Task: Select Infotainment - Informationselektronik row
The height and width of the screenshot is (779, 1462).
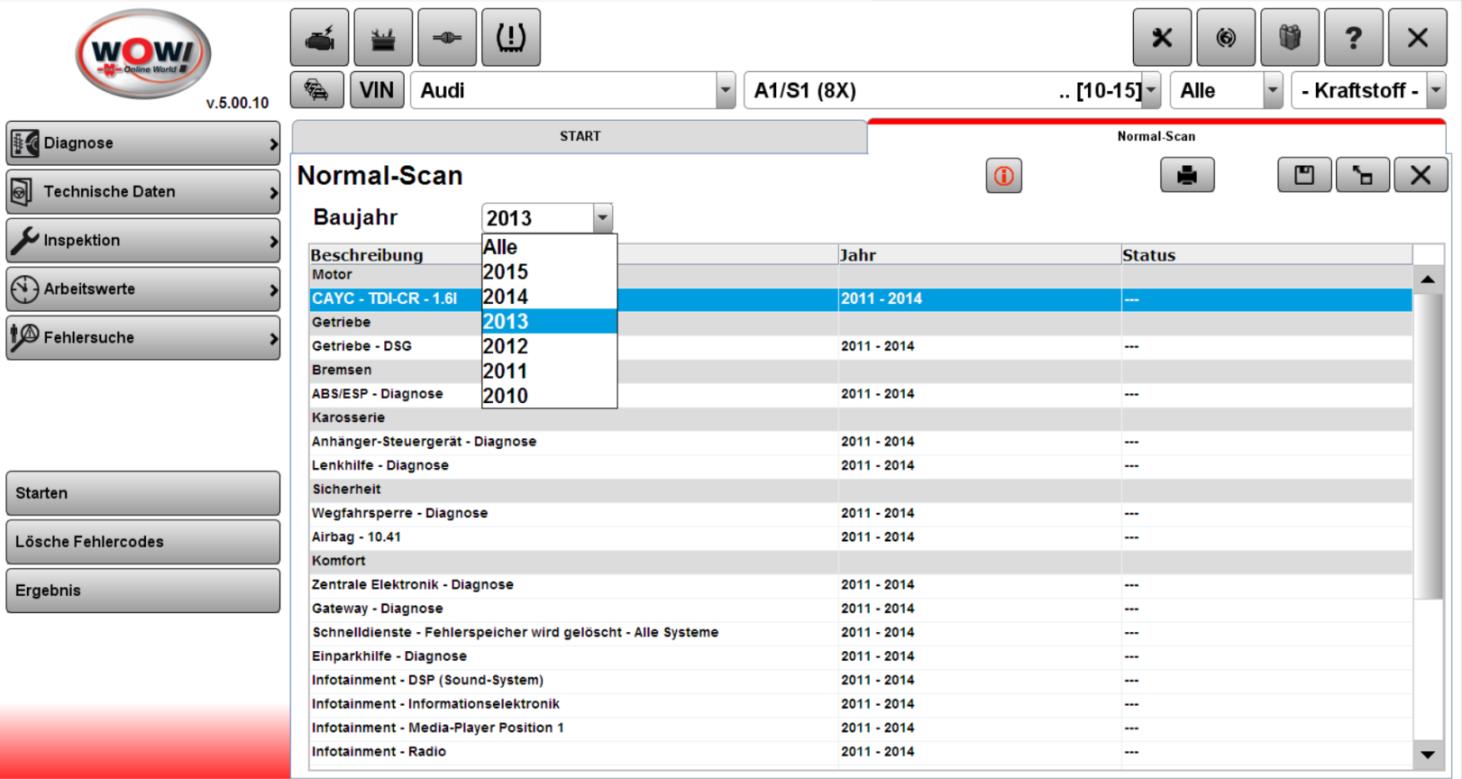Action: click(x=860, y=704)
